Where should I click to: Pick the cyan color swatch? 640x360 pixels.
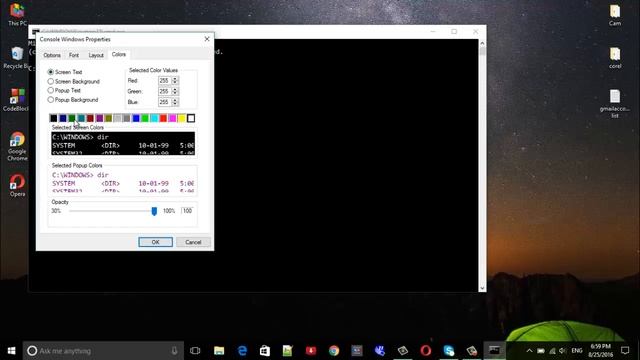[x=154, y=118]
